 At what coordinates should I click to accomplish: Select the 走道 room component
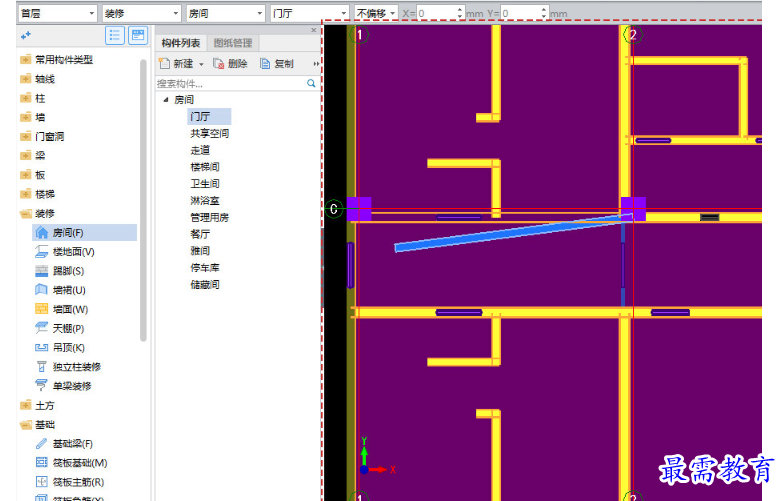pos(200,150)
